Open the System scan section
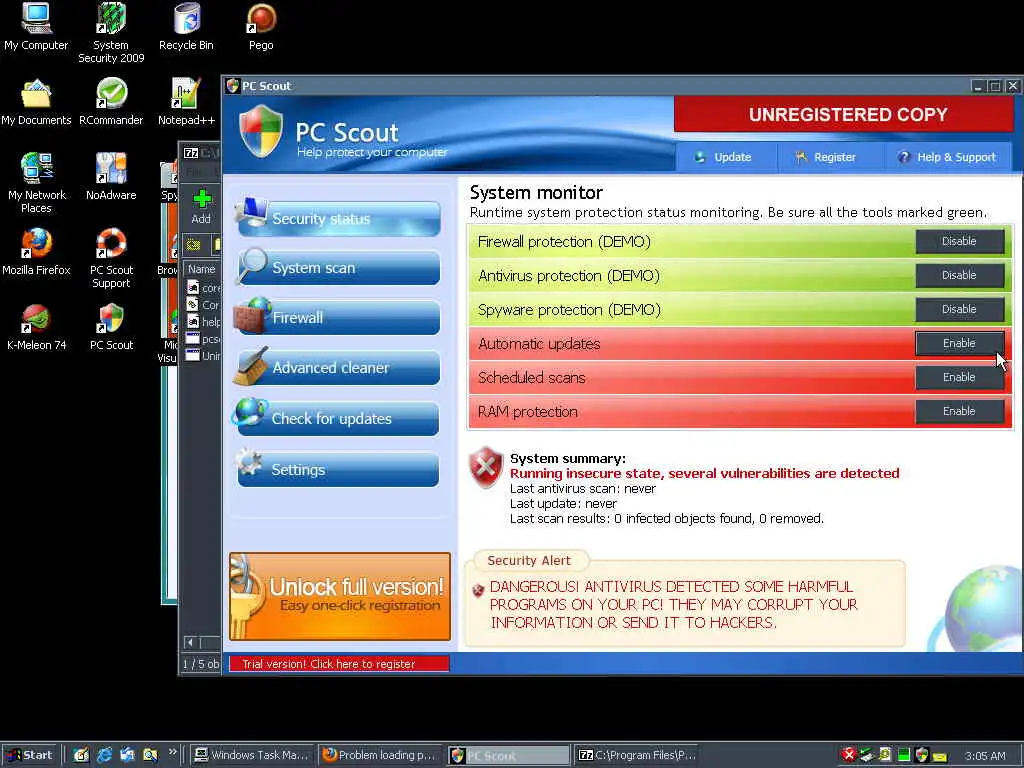This screenshot has width=1024, height=768. pos(338,268)
